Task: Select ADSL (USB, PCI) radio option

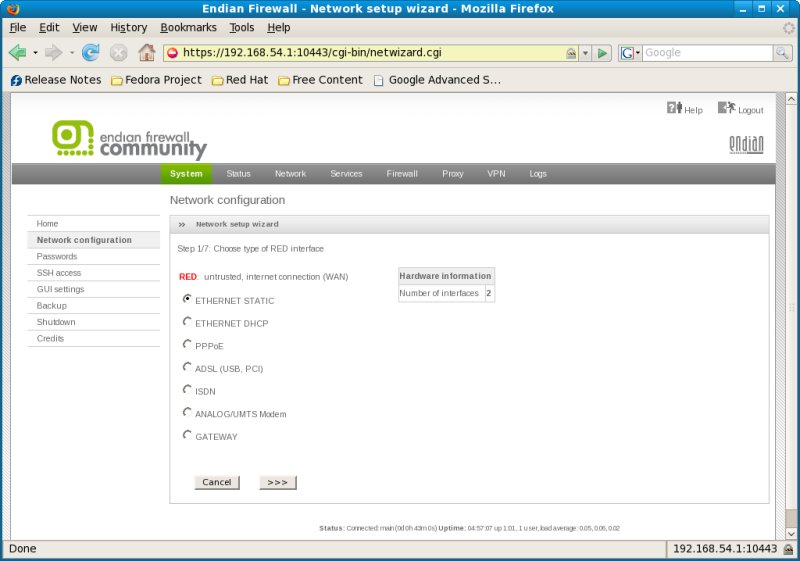Action: [187, 367]
